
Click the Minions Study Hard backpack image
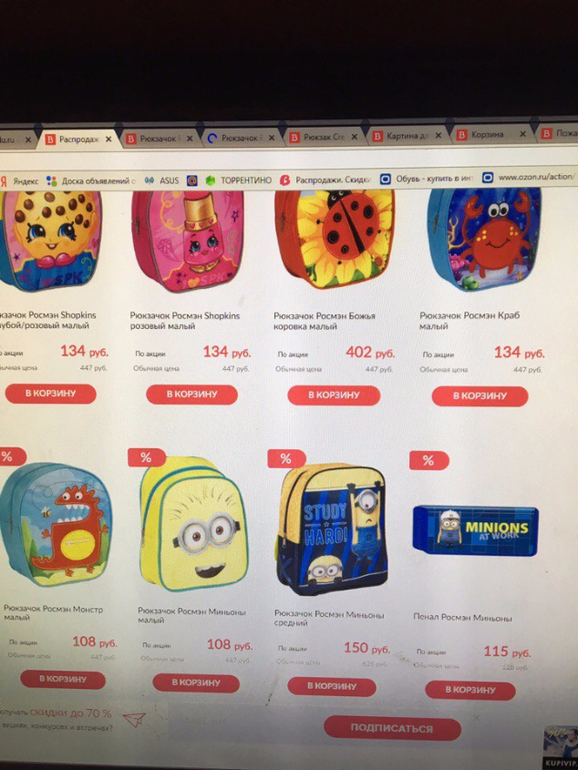tap(332, 529)
